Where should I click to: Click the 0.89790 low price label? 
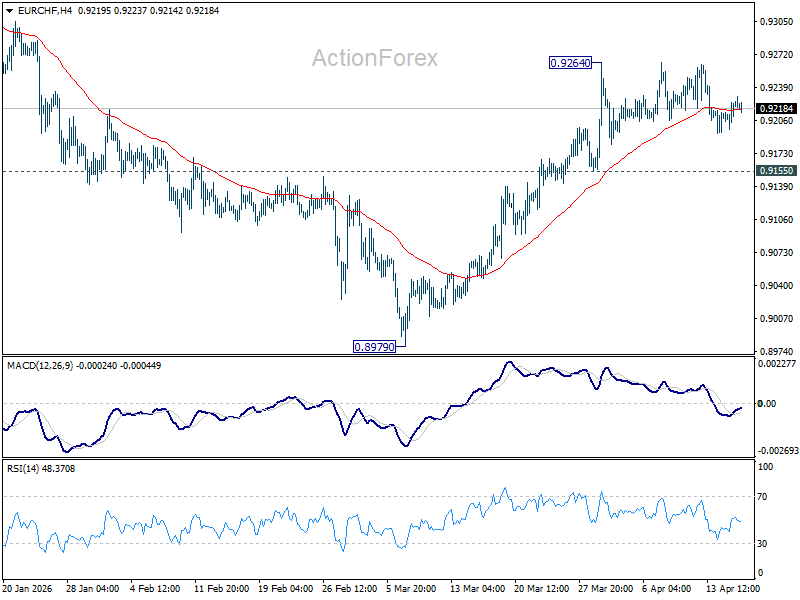point(374,347)
